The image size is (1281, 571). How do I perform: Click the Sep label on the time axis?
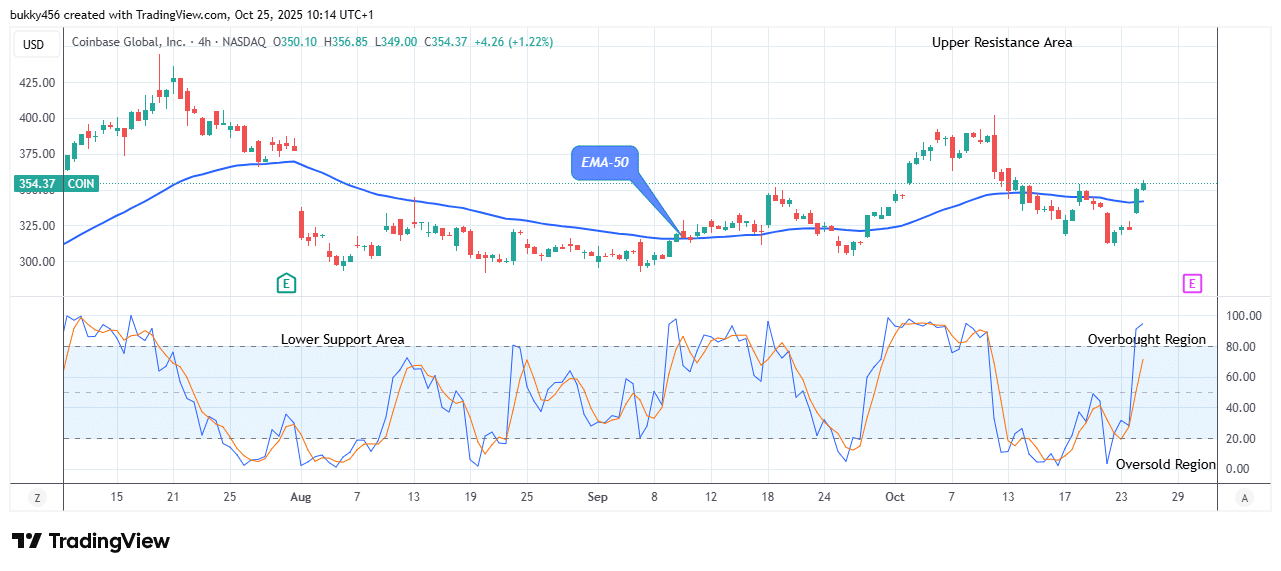tap(597, 497)
